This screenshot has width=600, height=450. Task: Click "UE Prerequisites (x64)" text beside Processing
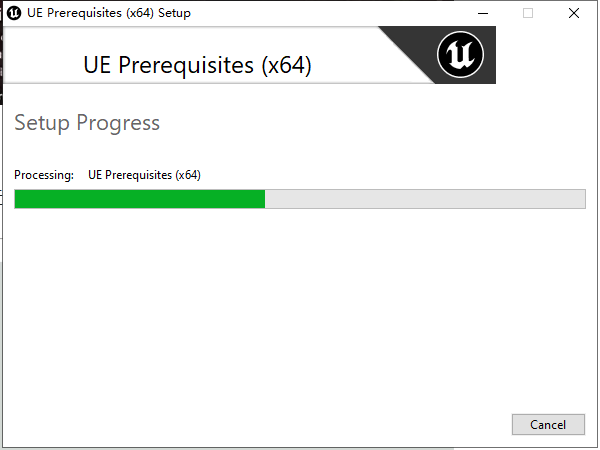pos(144,175)
